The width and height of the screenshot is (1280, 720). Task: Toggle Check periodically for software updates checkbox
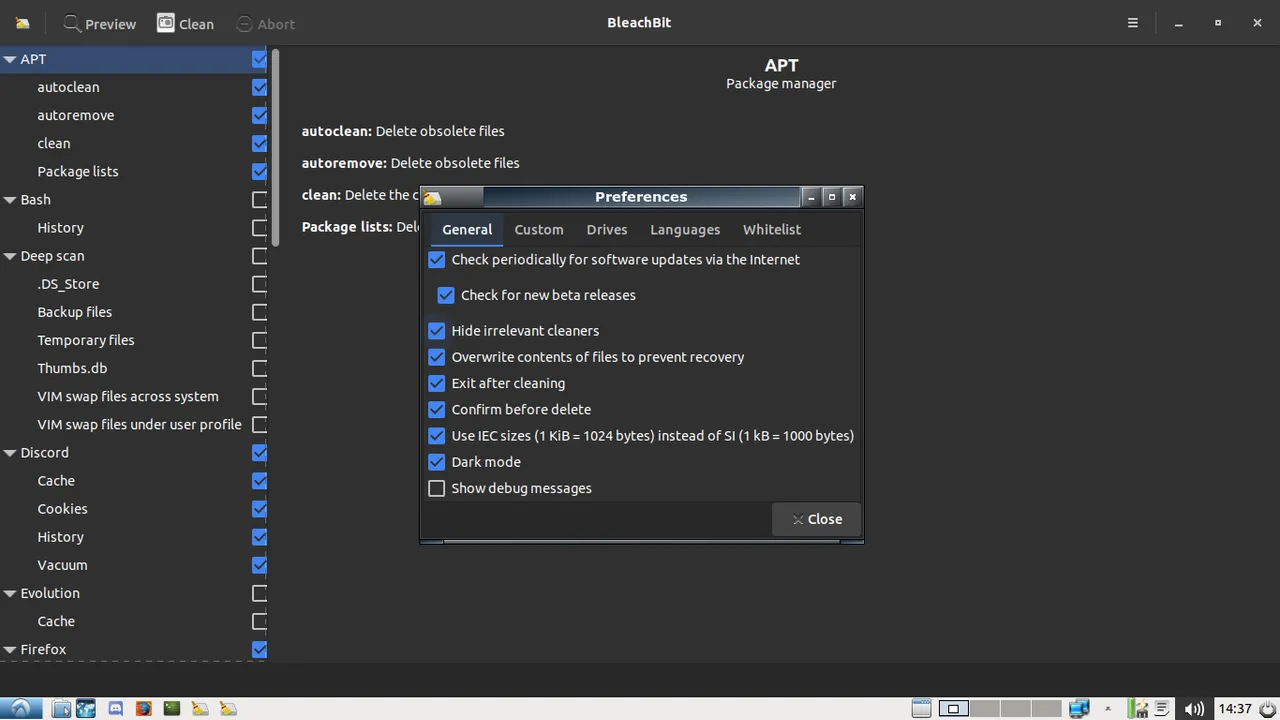436,260
